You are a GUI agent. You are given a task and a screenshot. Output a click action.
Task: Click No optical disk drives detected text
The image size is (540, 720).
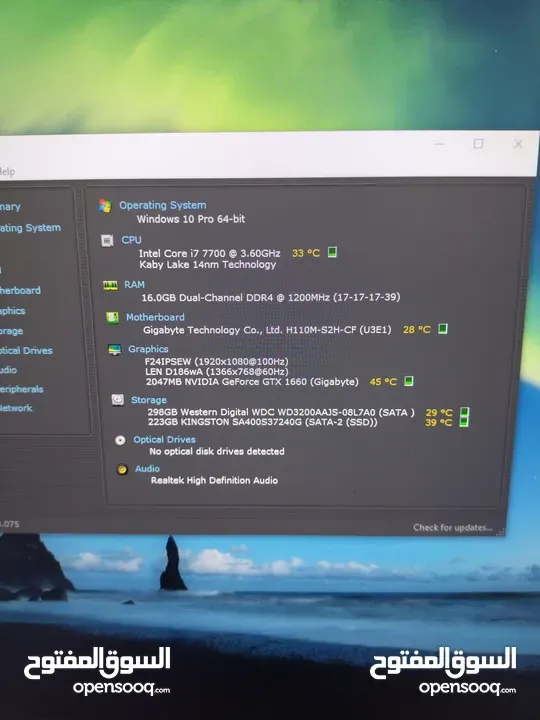coord(217,451)
